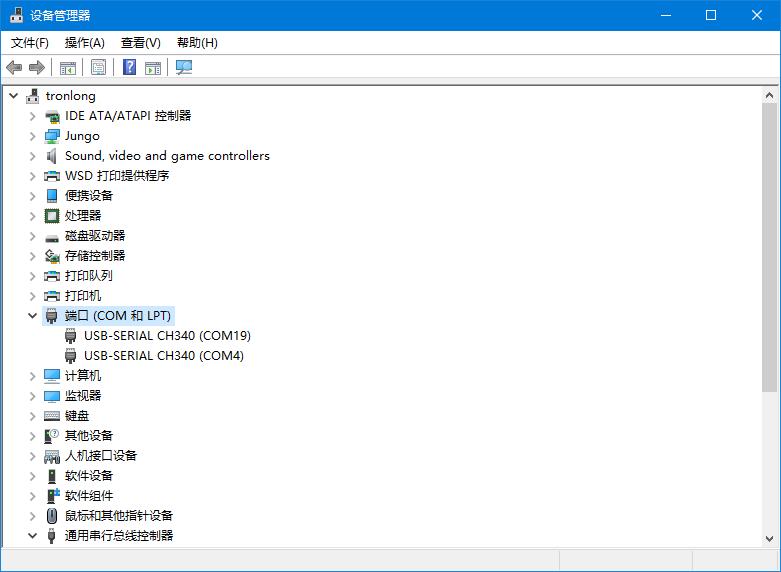Go forward with the right arrow toolbar icon

coord(37,67)
